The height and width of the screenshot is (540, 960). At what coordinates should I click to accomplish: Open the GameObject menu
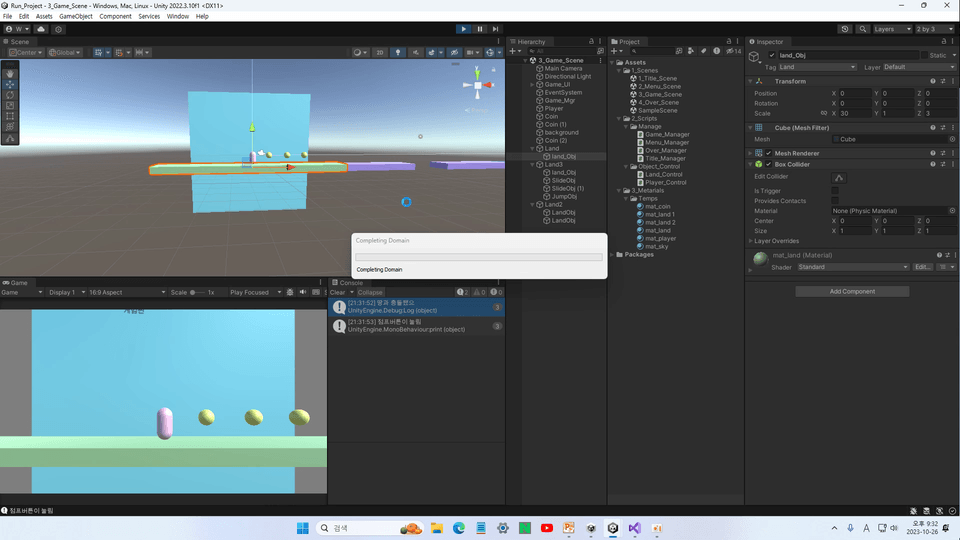coord(75,17)
